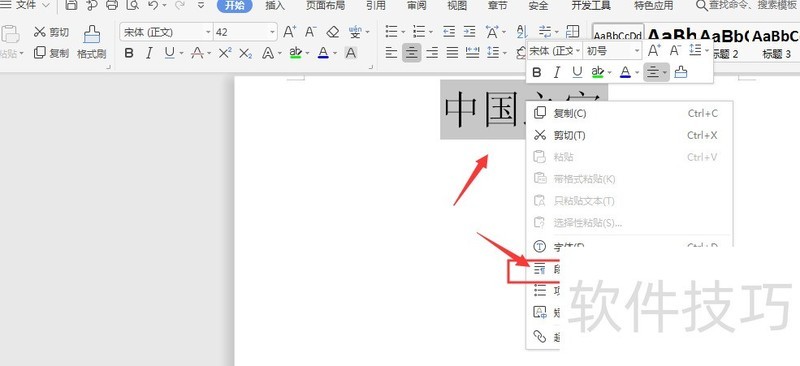Toggle Bold in the mini toolbar

point(537,73)
